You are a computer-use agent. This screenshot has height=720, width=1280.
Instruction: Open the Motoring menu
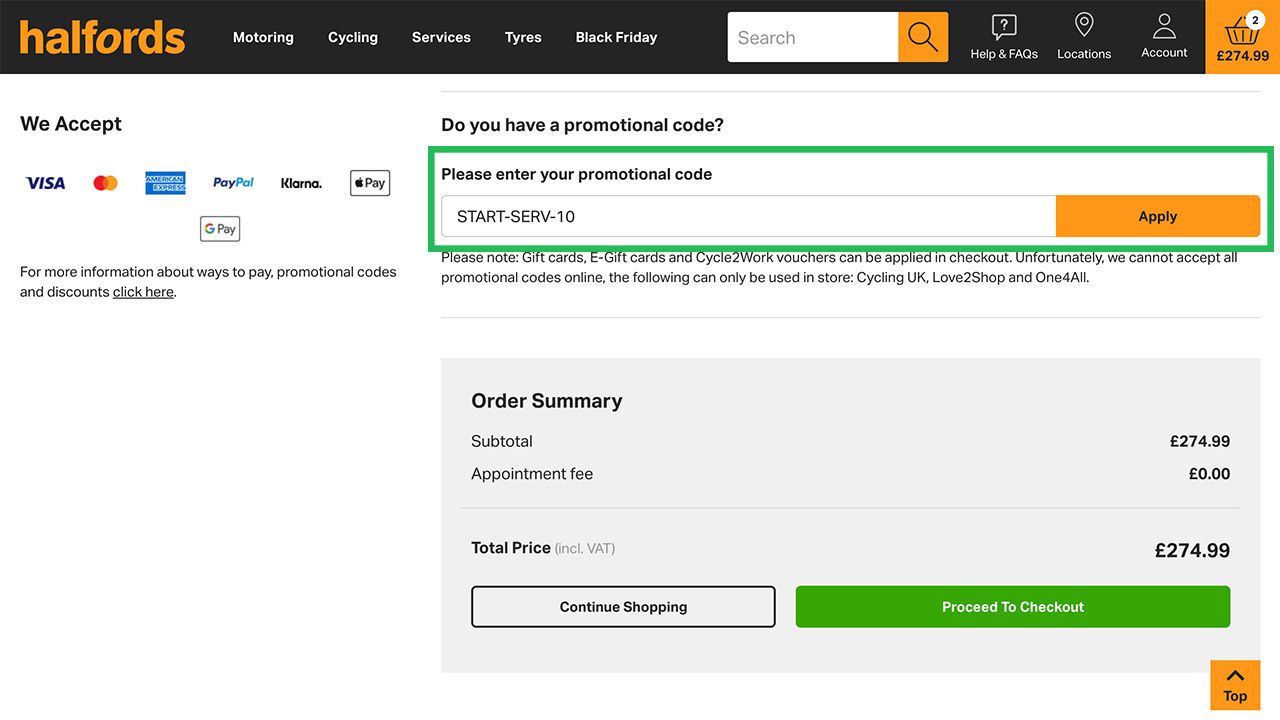263,37
